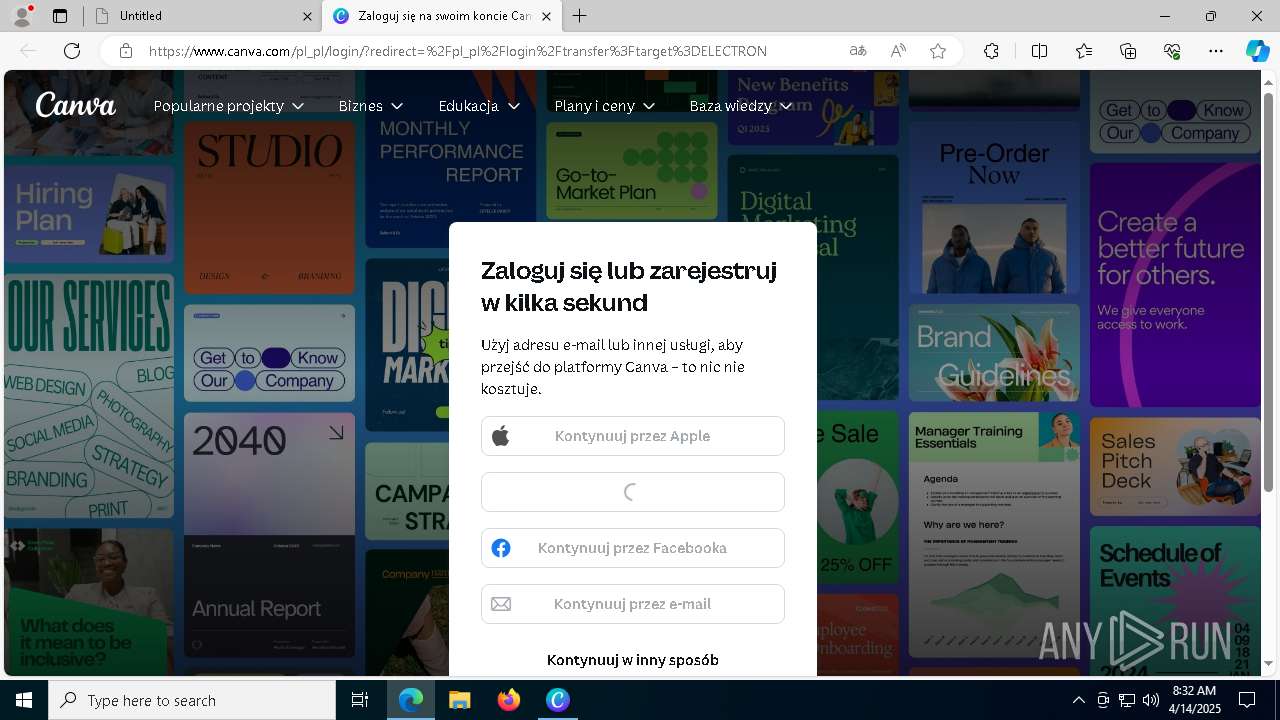Open Collections icon in toolbar
Screen dimensions: 1280x720
point(1128,51)
